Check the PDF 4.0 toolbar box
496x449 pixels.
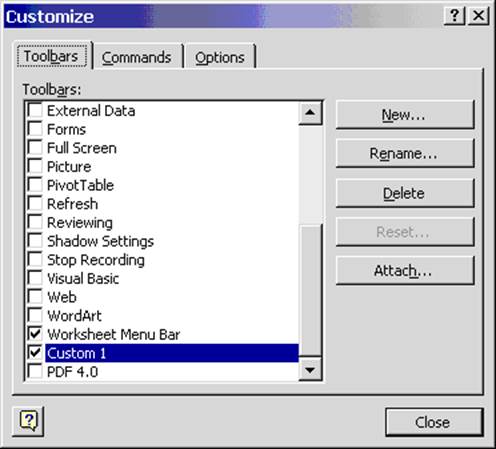(35, 371)
